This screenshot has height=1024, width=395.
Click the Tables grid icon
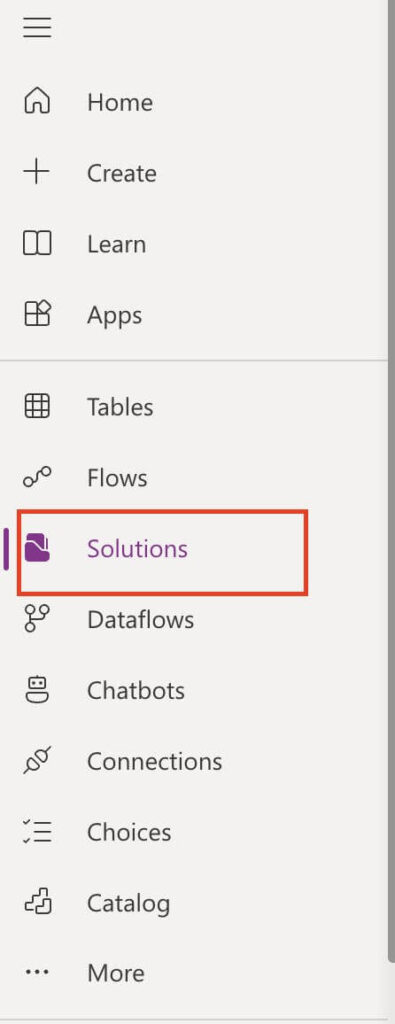click(37, 407)
